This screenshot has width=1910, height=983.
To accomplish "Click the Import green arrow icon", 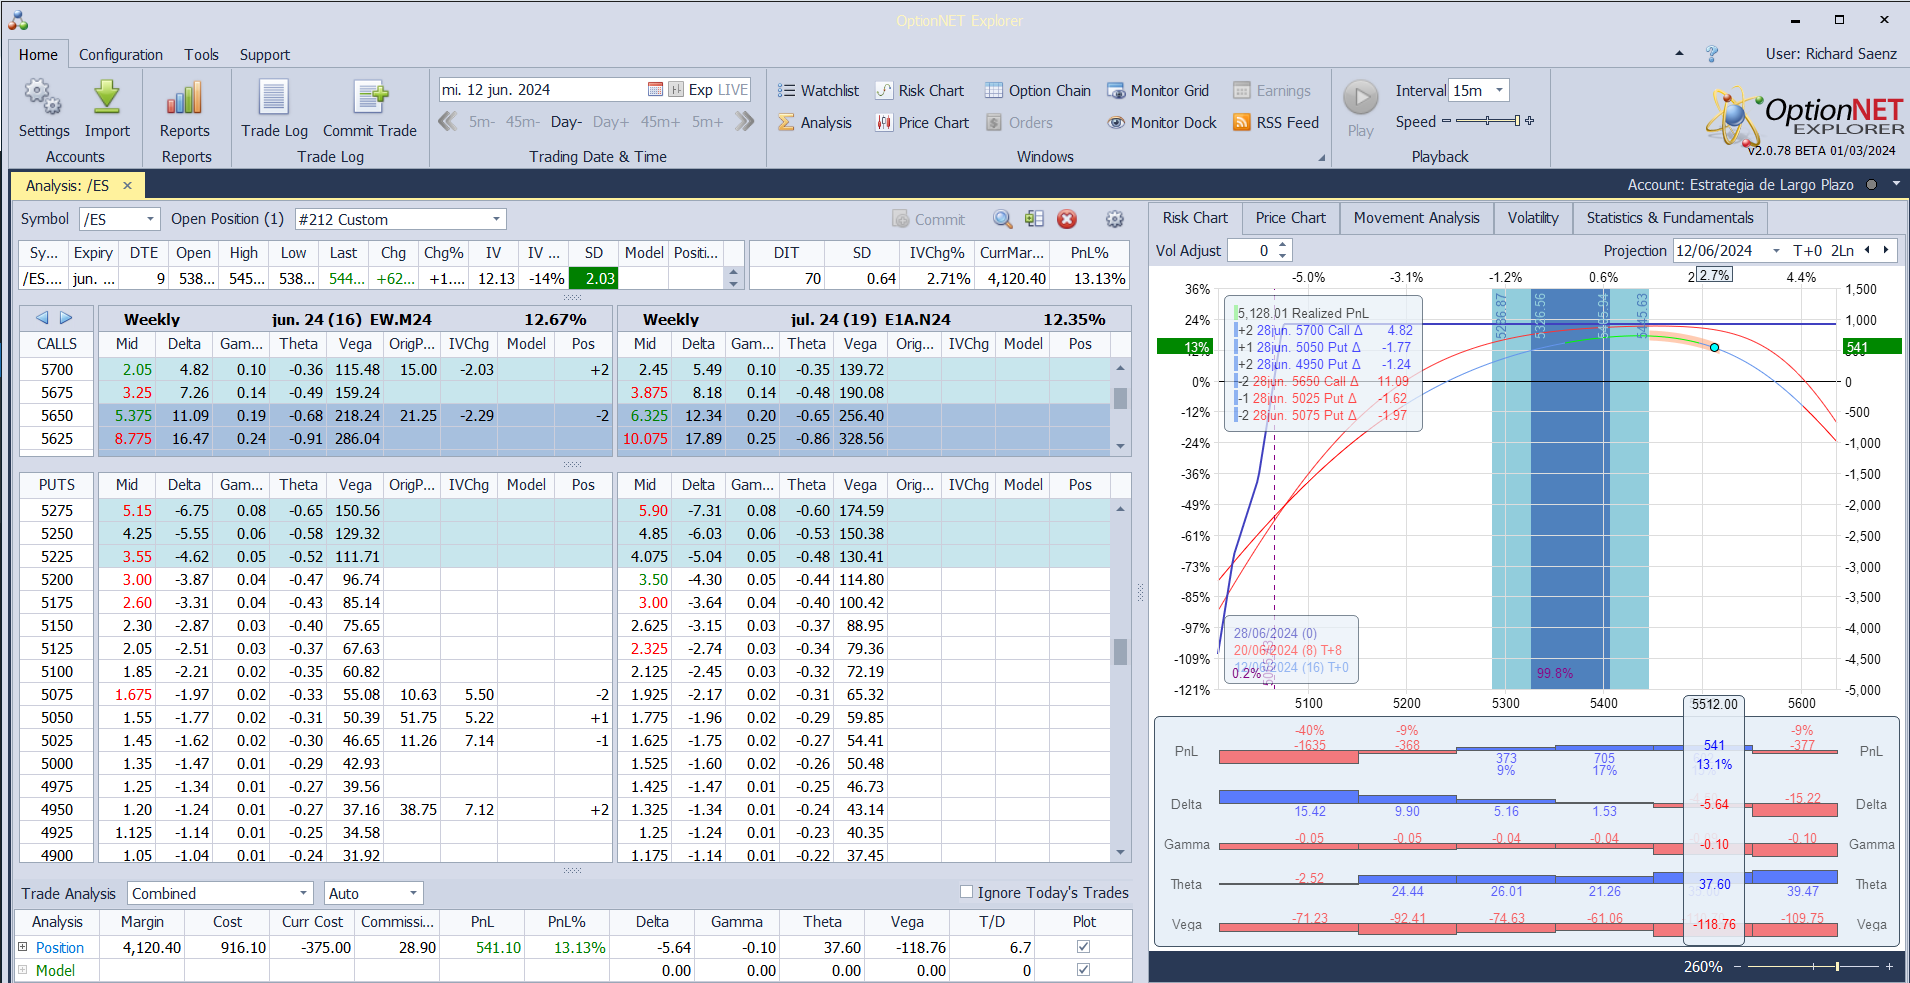I will pos(107,97).
